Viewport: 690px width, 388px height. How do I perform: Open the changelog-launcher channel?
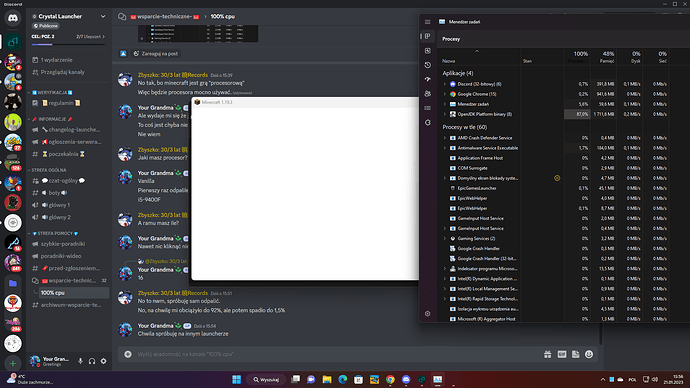click(70, 130)
